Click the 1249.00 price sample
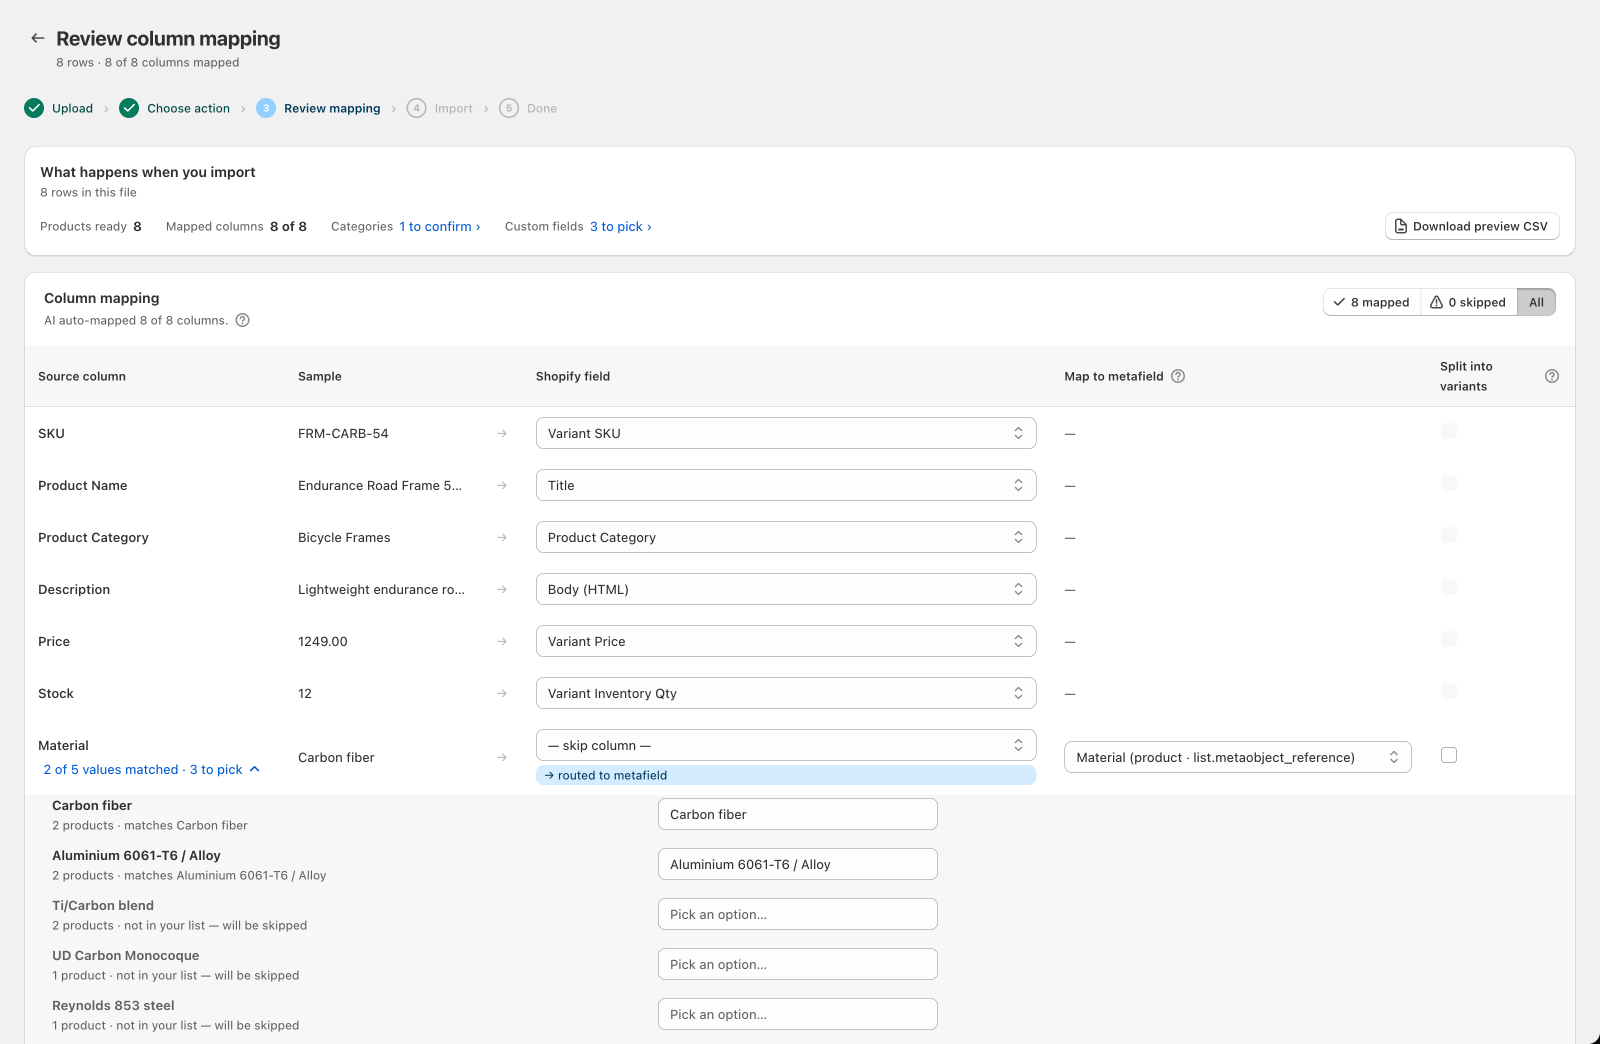 323,641
